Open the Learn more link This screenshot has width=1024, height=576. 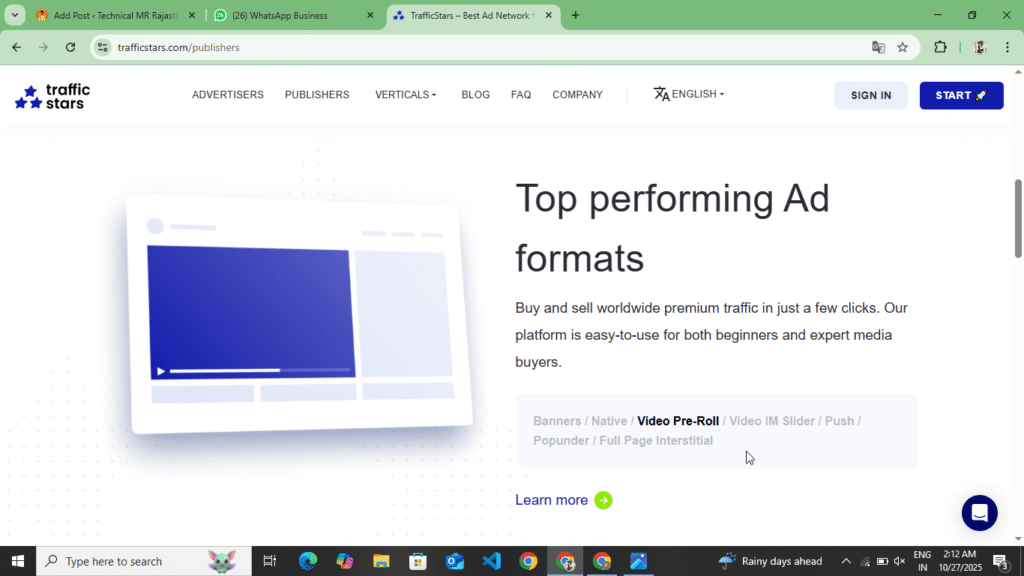(x=552, y=500)
